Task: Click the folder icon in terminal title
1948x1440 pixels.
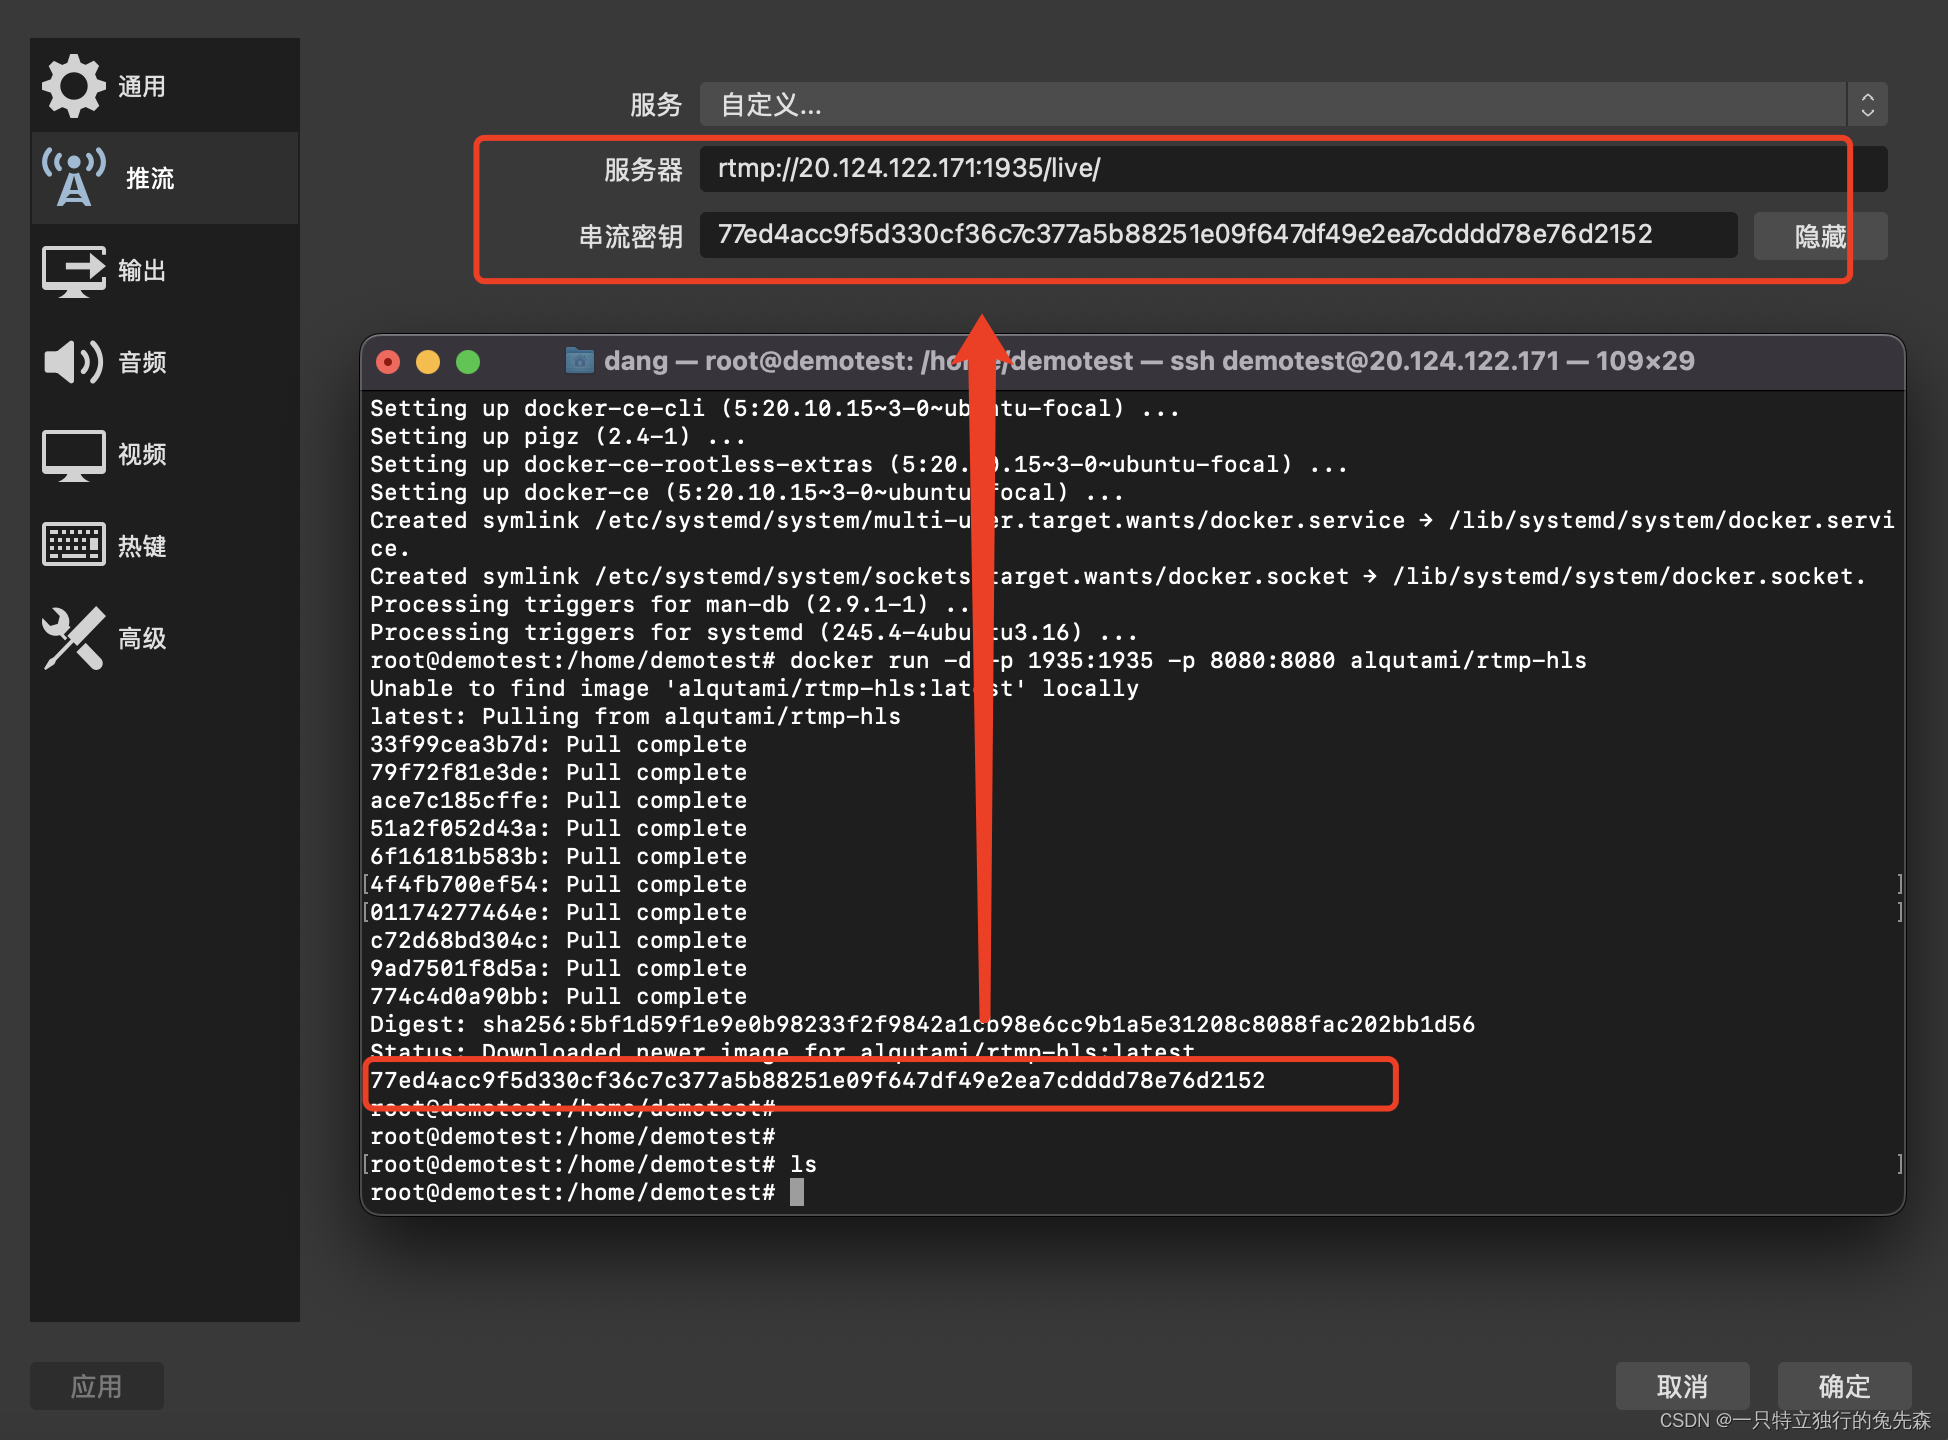Action: [x=579, y=360]
